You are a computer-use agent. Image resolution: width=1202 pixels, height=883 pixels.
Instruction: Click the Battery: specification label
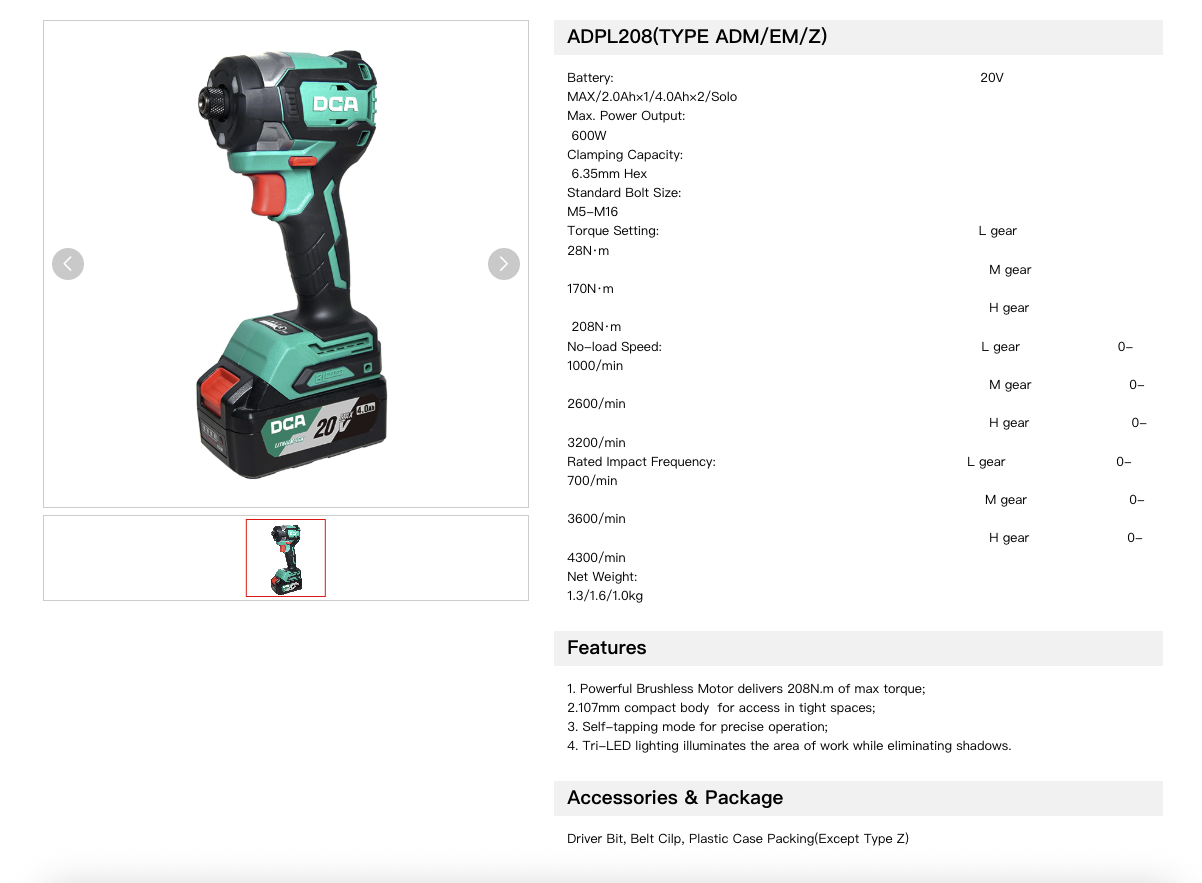590,78
